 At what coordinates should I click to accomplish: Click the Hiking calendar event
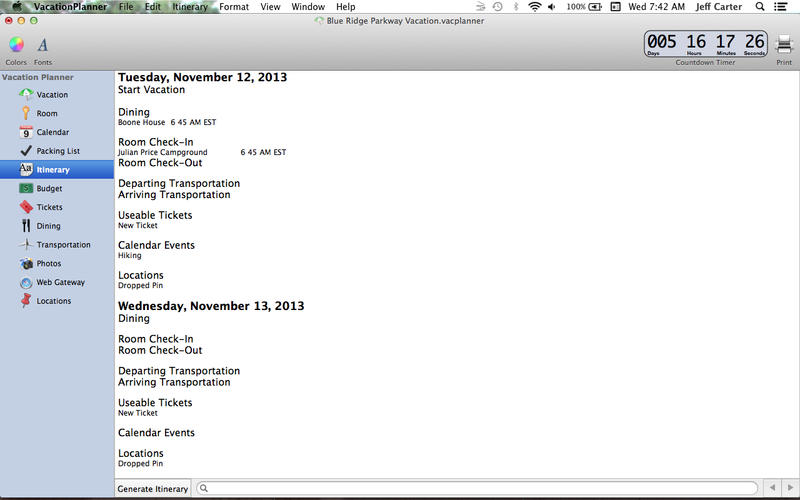click(x=130, y=256)
